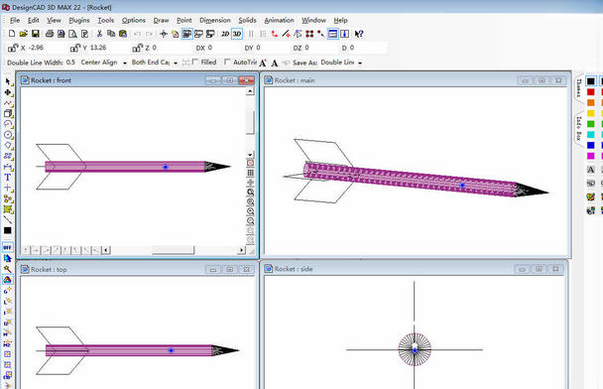Screen dimensions: 603x389
Task: Click the black current color box in toolbox
Action: pyautogui.click(x=8, y=230)
